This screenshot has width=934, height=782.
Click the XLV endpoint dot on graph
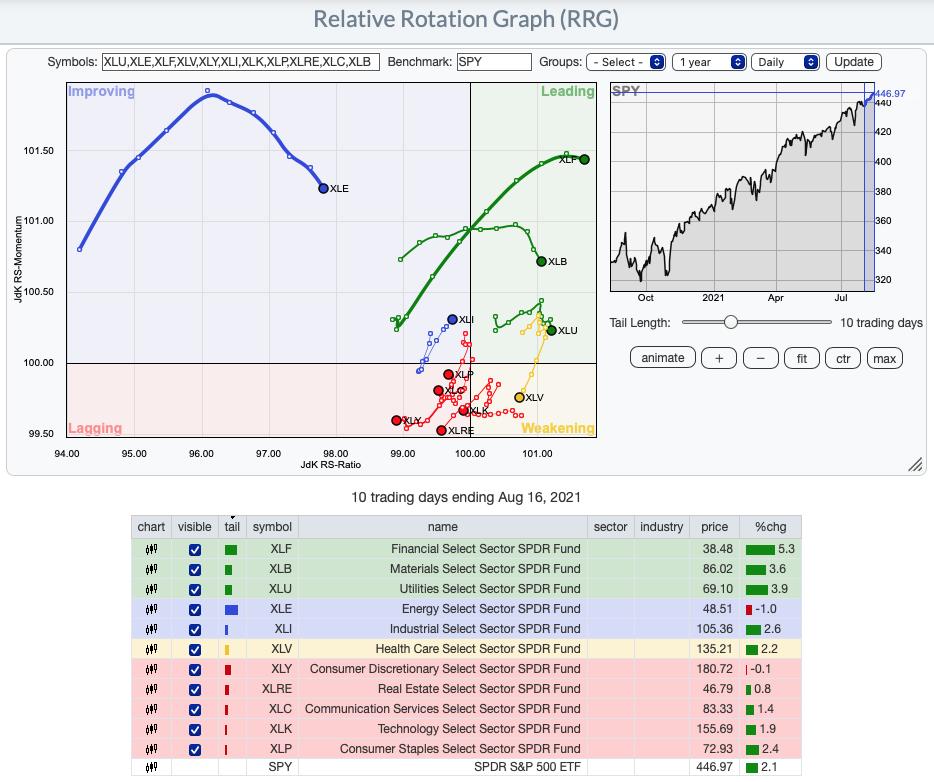tap(519, 397)
